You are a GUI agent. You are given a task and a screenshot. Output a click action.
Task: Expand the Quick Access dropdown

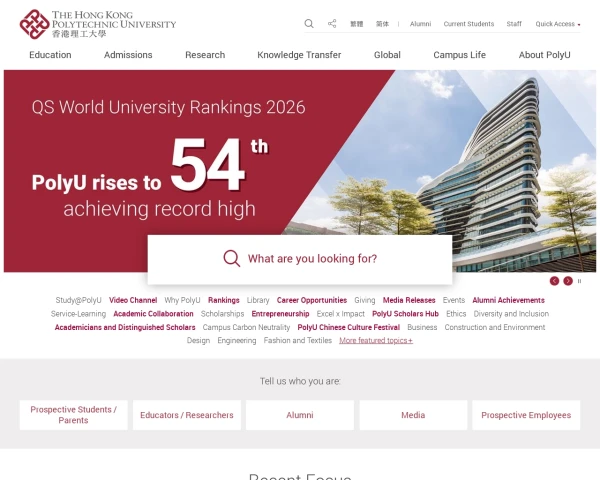click(x=558, y=24)
